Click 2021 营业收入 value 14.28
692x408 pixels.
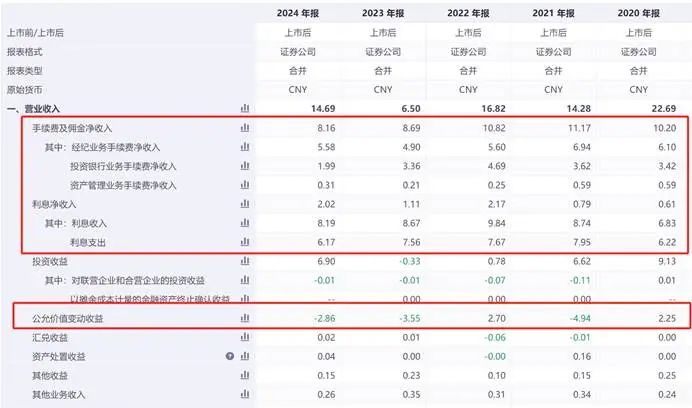click(x=579, y=109)
